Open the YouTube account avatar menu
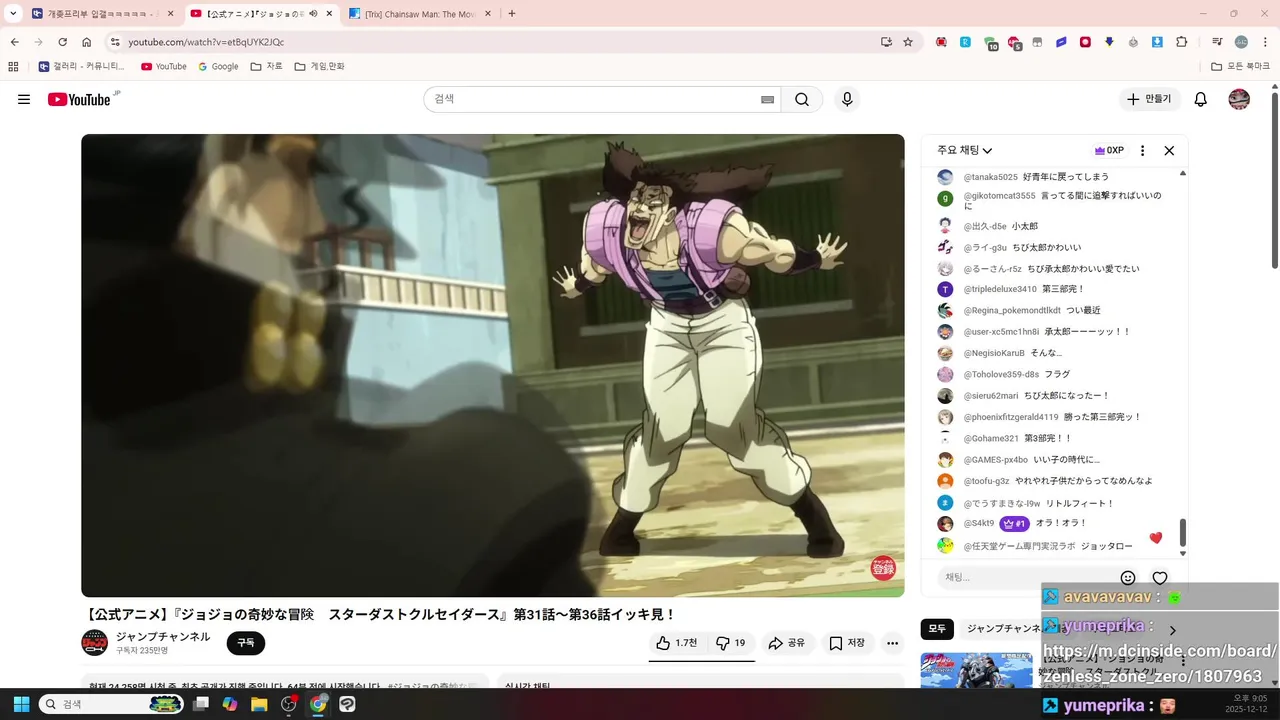 coord(1239,99)
